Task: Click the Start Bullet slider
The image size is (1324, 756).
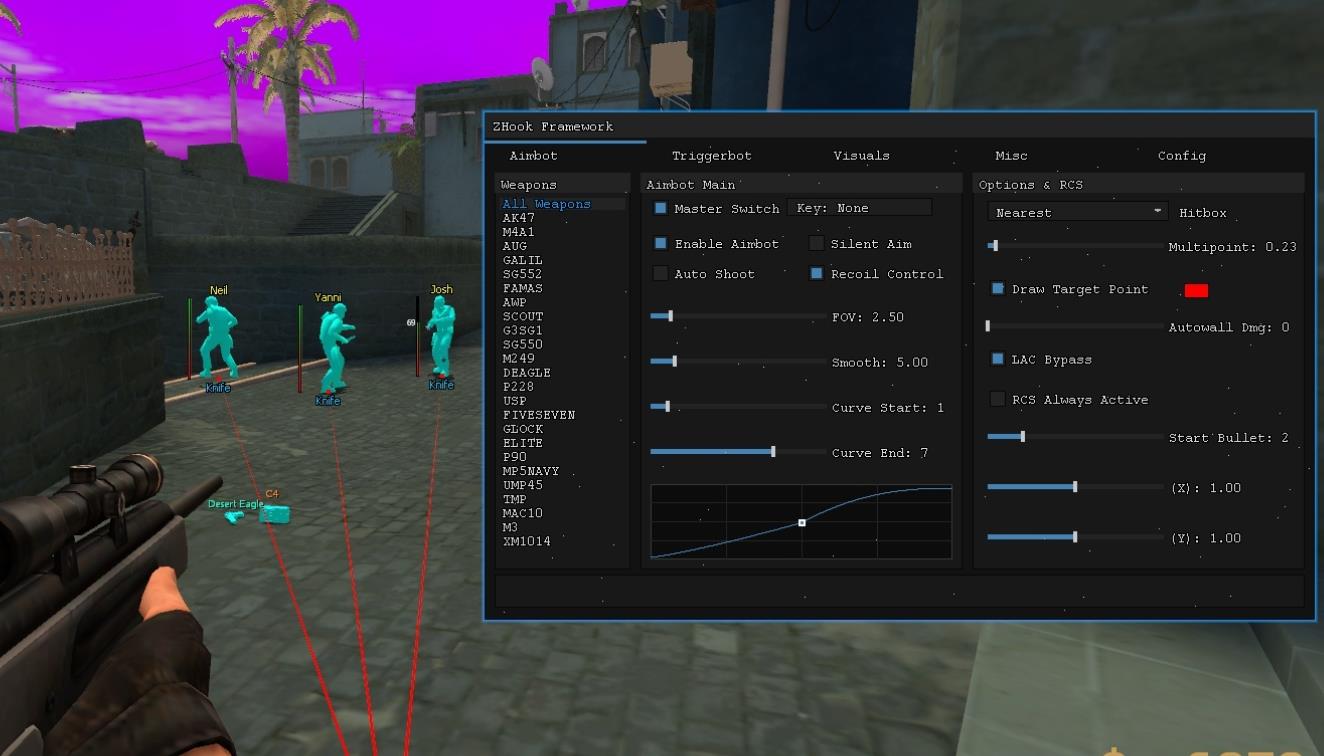Action: 1076,437
